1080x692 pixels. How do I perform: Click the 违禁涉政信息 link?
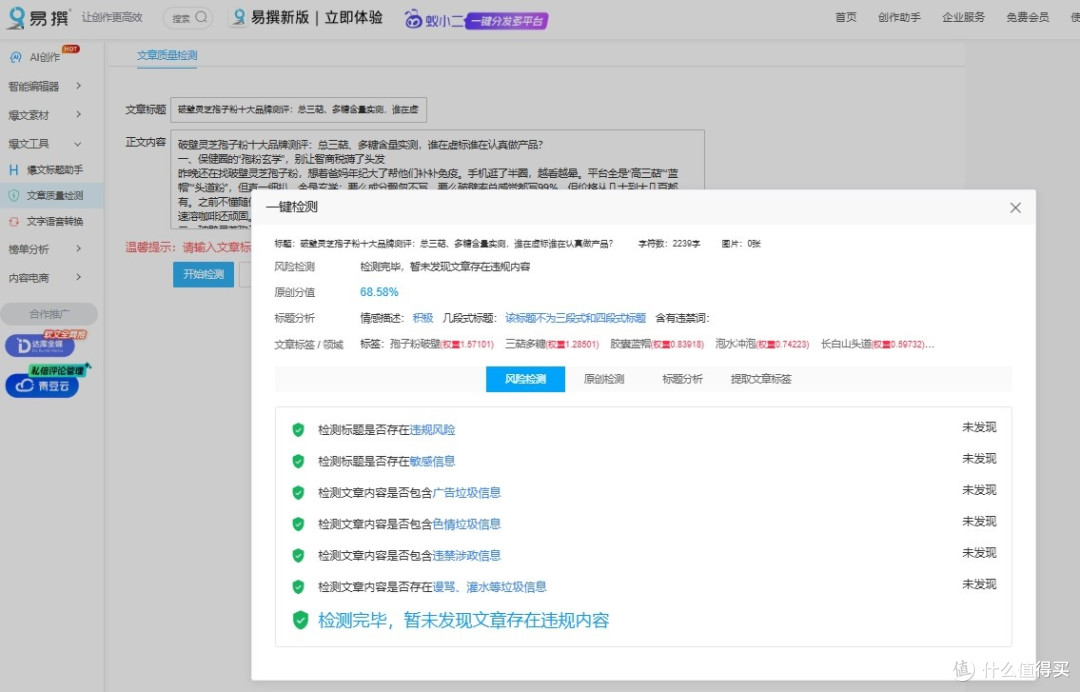click(x=466, y=556)
